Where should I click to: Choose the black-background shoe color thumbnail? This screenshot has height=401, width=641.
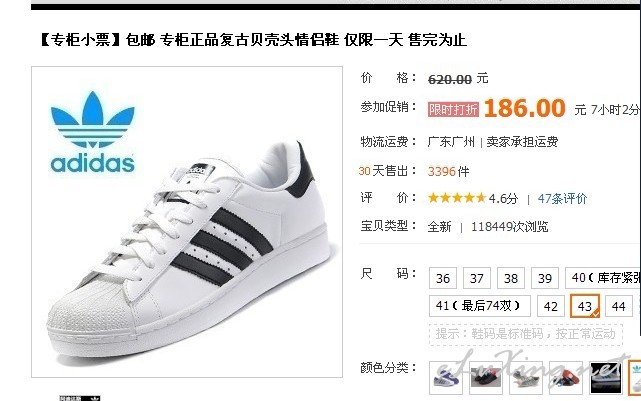606,378
